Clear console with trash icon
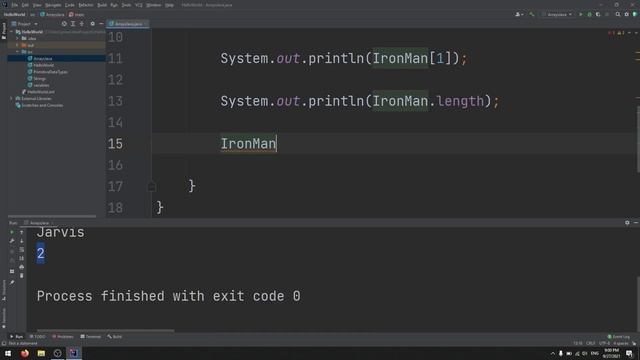640x360 pixels. 22,276
